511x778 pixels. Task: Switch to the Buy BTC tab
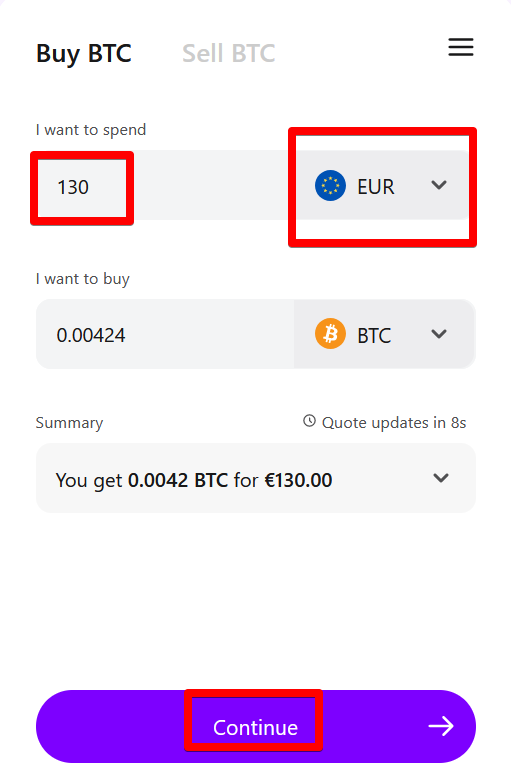click(x=84, y=53)
